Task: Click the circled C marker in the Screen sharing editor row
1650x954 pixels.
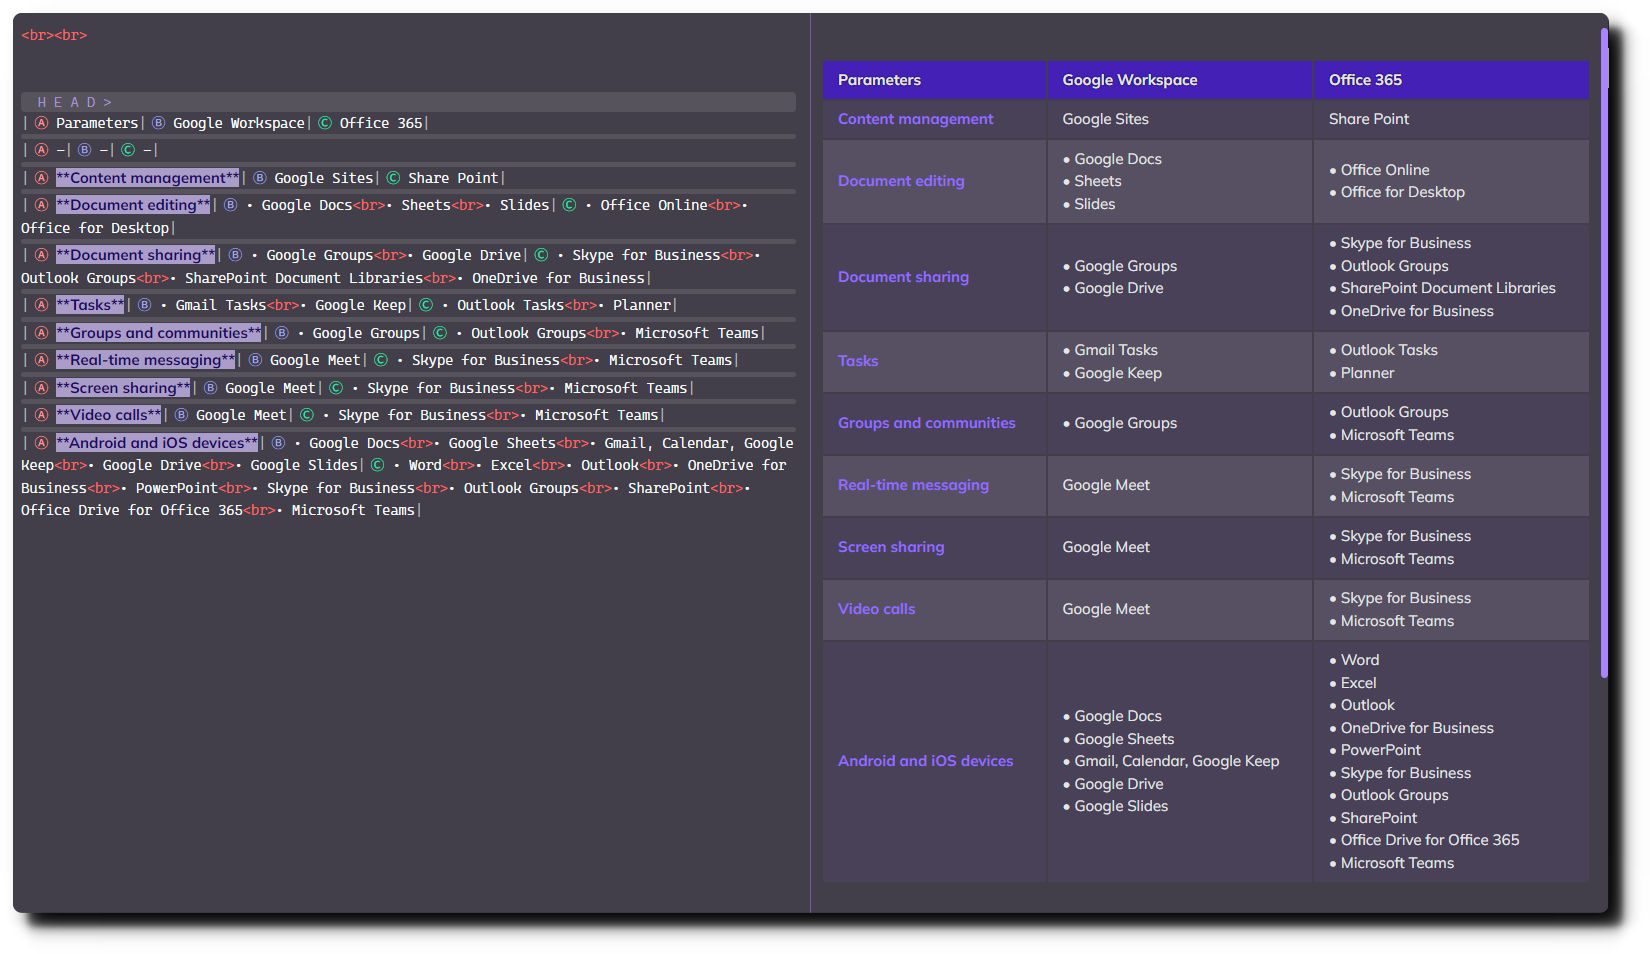Action: [x=336, y=388]
